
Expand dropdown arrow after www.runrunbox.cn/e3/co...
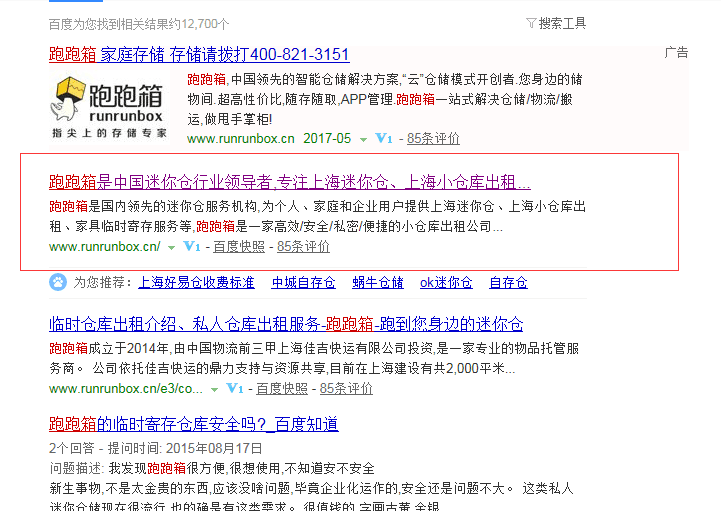click(x=214, y=390)
